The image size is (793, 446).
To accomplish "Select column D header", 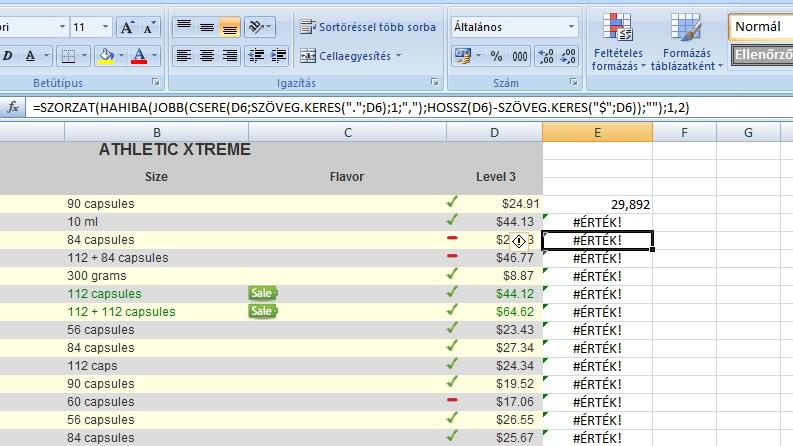I will tap(494, 132).
